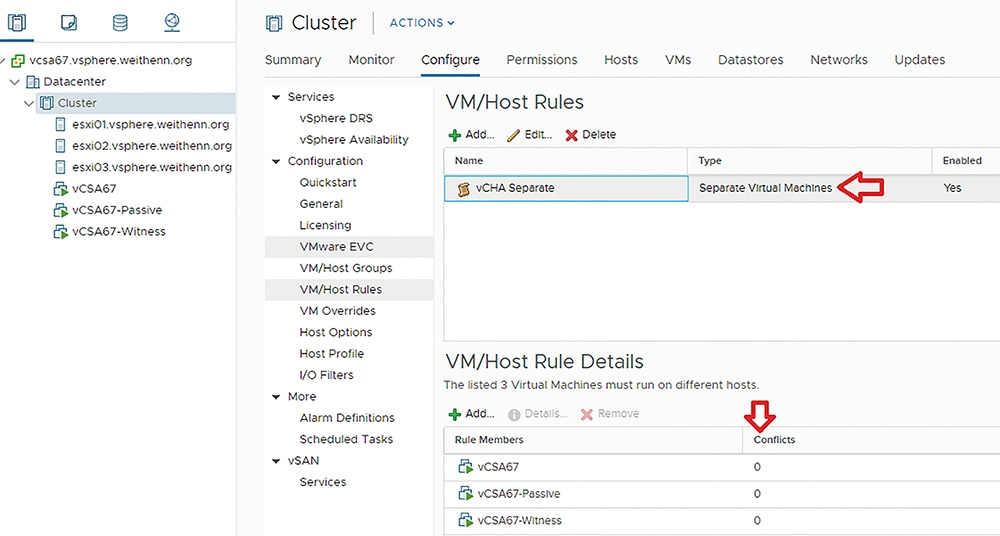Click VM icon beside vCSA67-Passive in tree

61,210
